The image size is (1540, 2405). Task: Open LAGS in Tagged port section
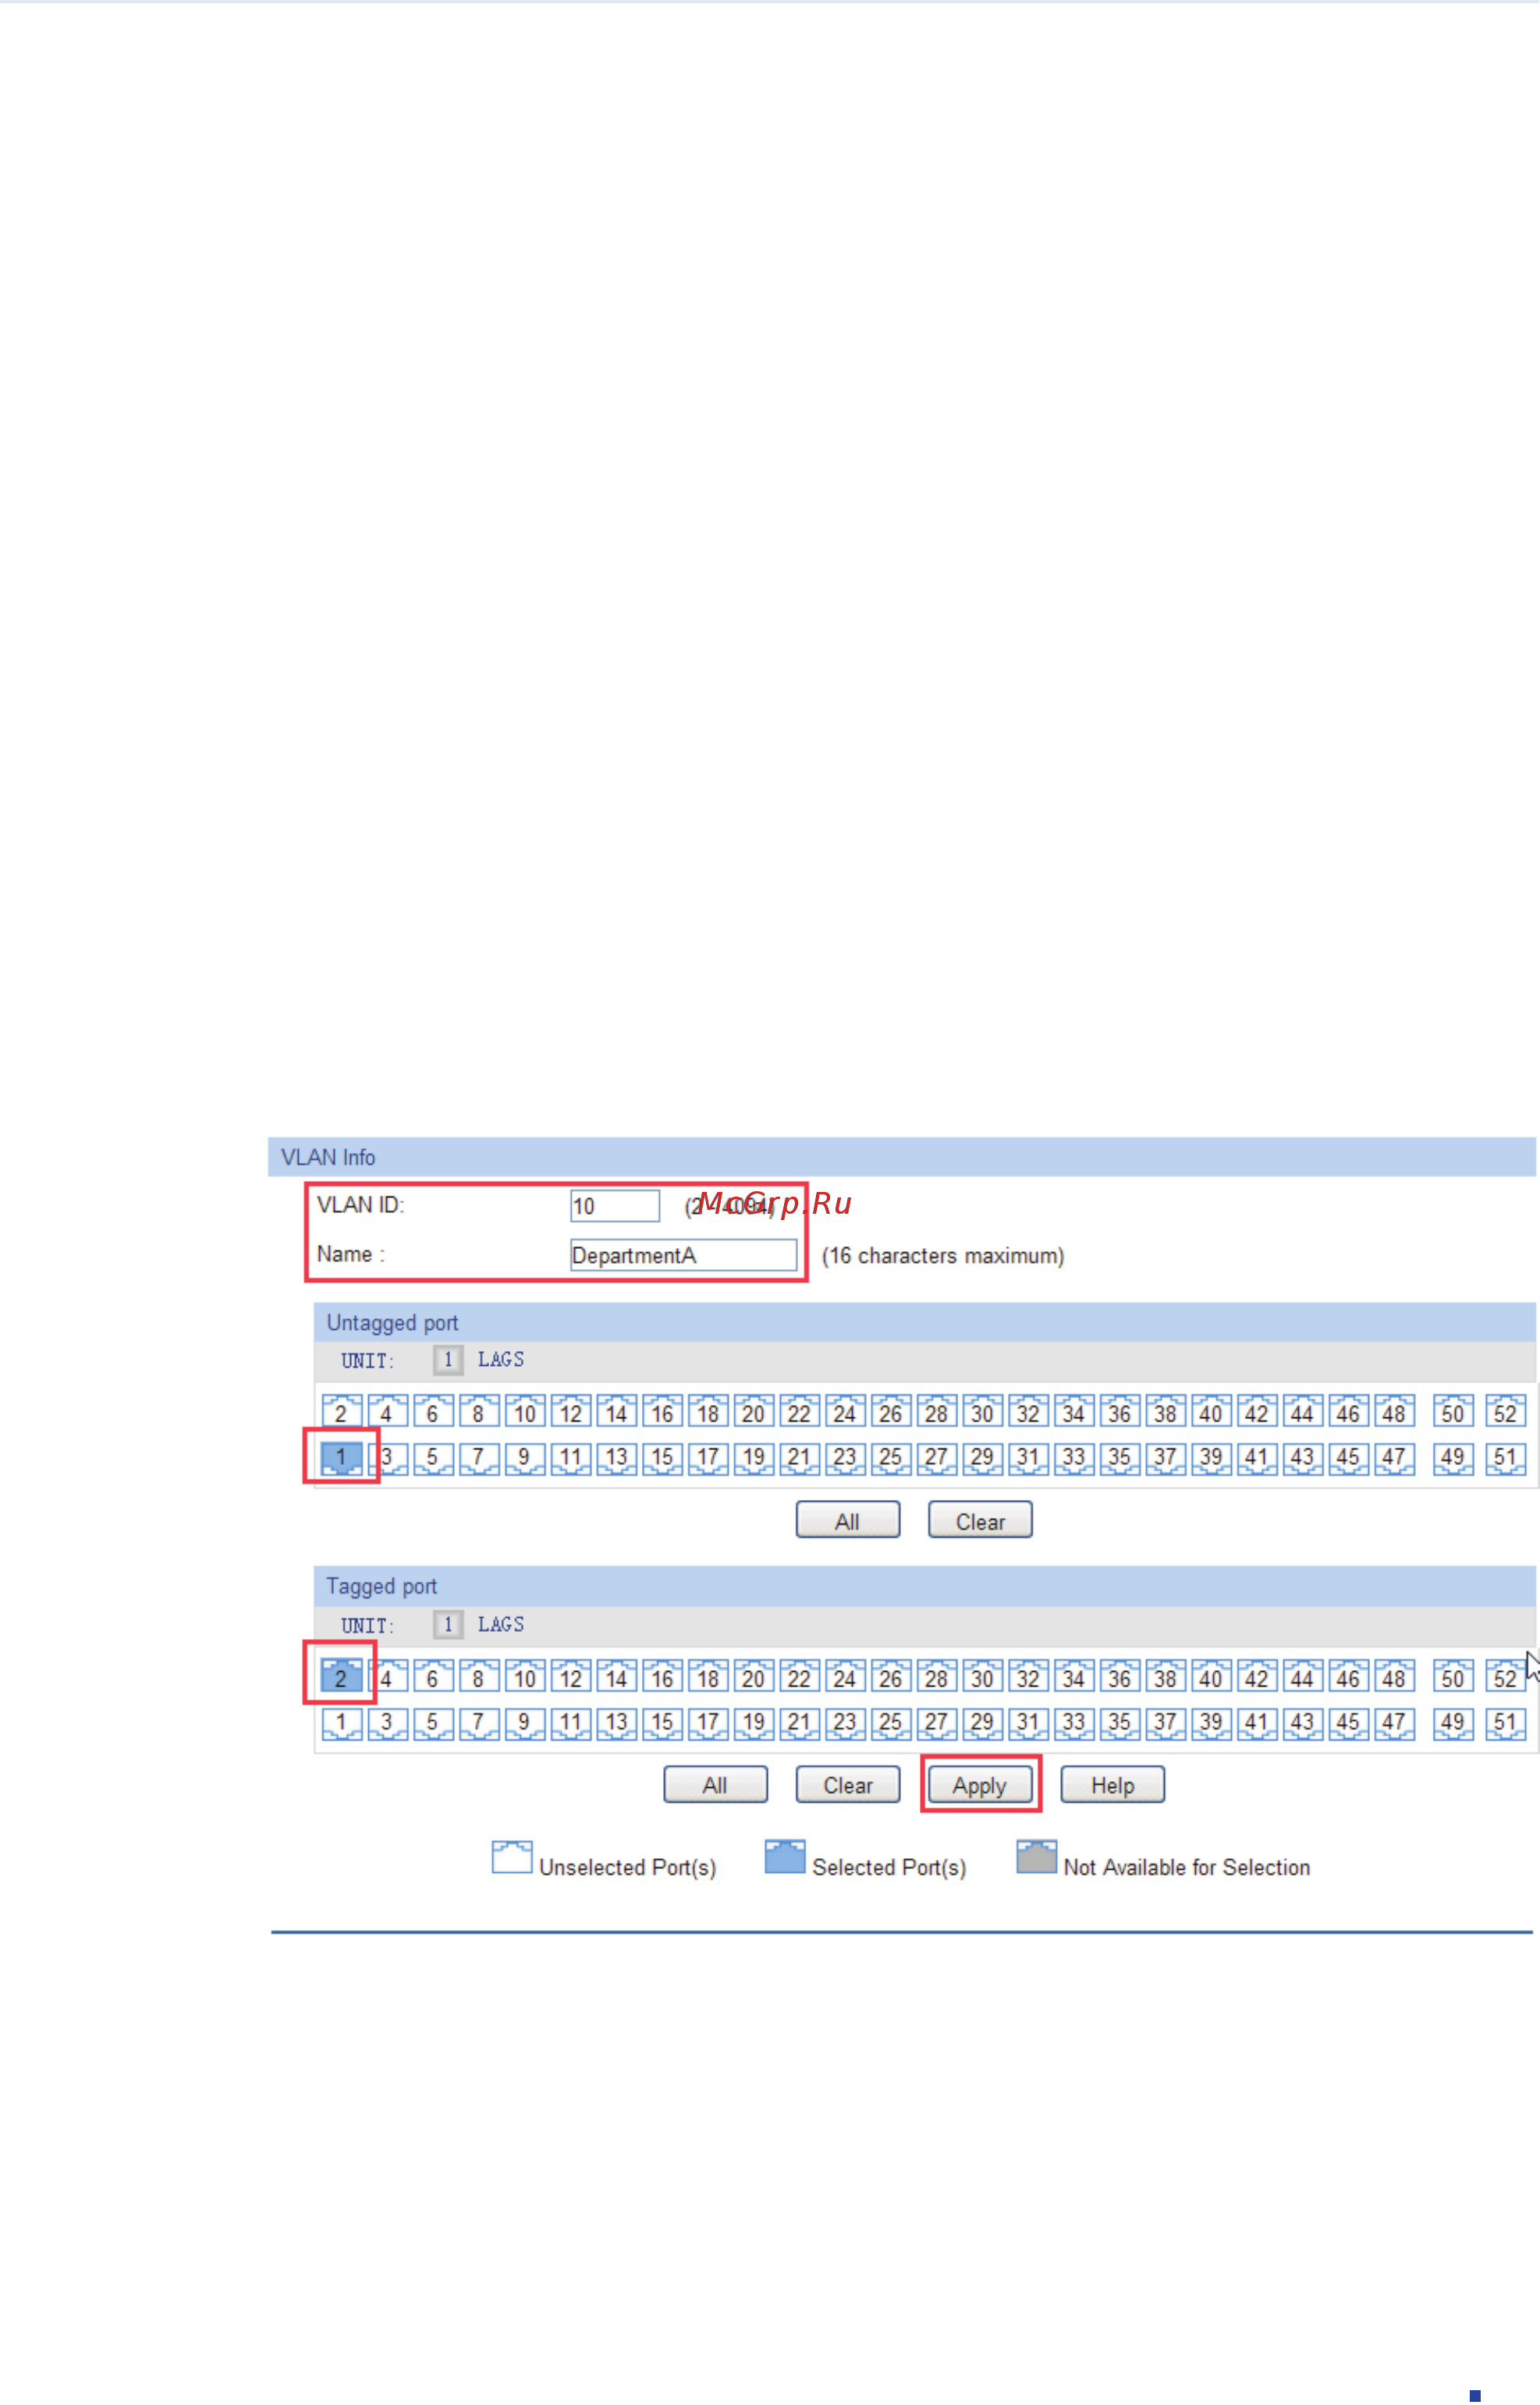[501, 1625]
